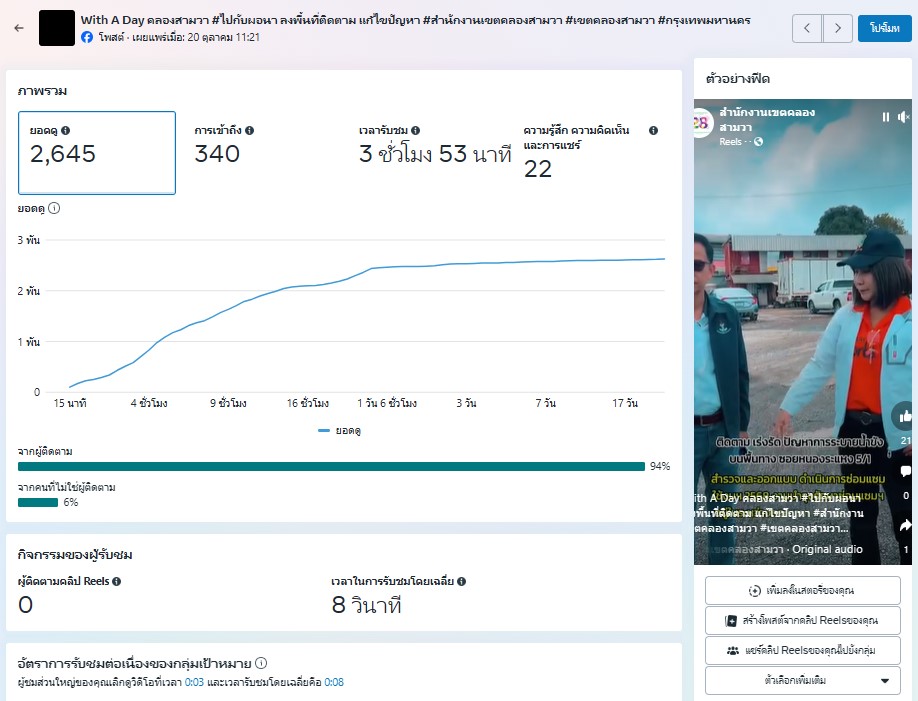Screen dimensions: 918x701
Task: Click the back arrow at top left
Action: click(19, 28)
